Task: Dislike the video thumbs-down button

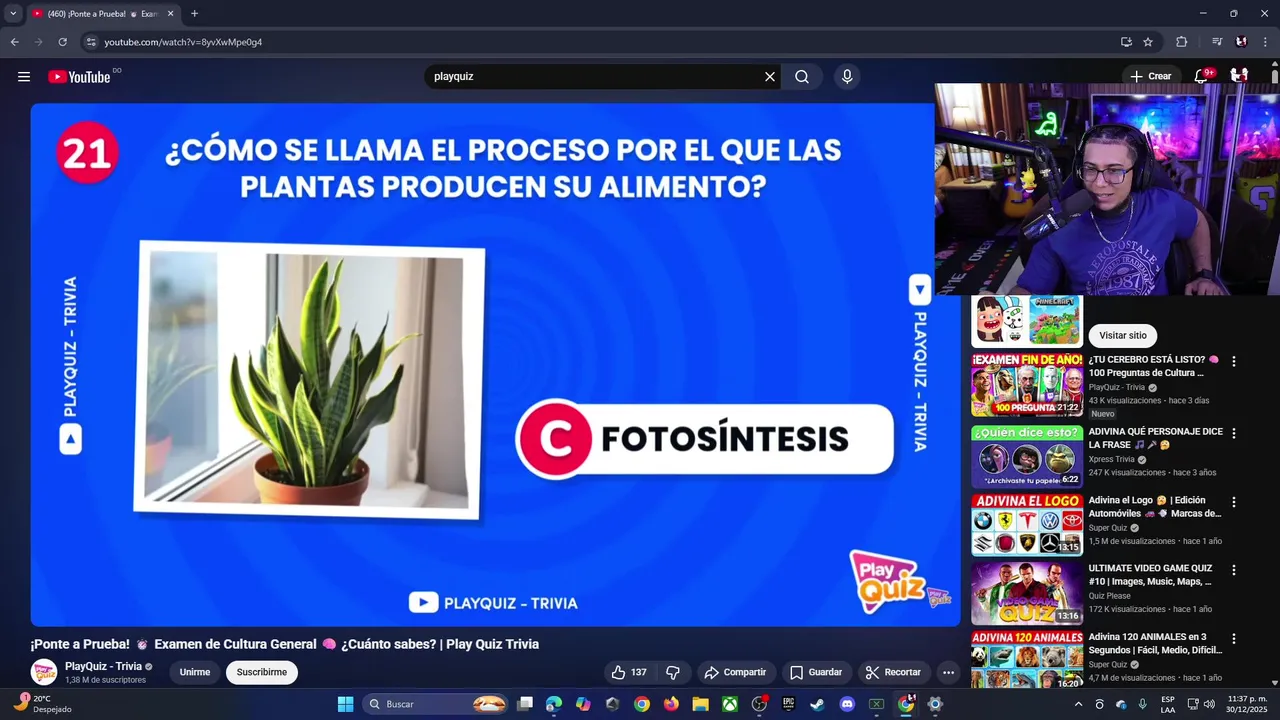Action: [673, 672]
